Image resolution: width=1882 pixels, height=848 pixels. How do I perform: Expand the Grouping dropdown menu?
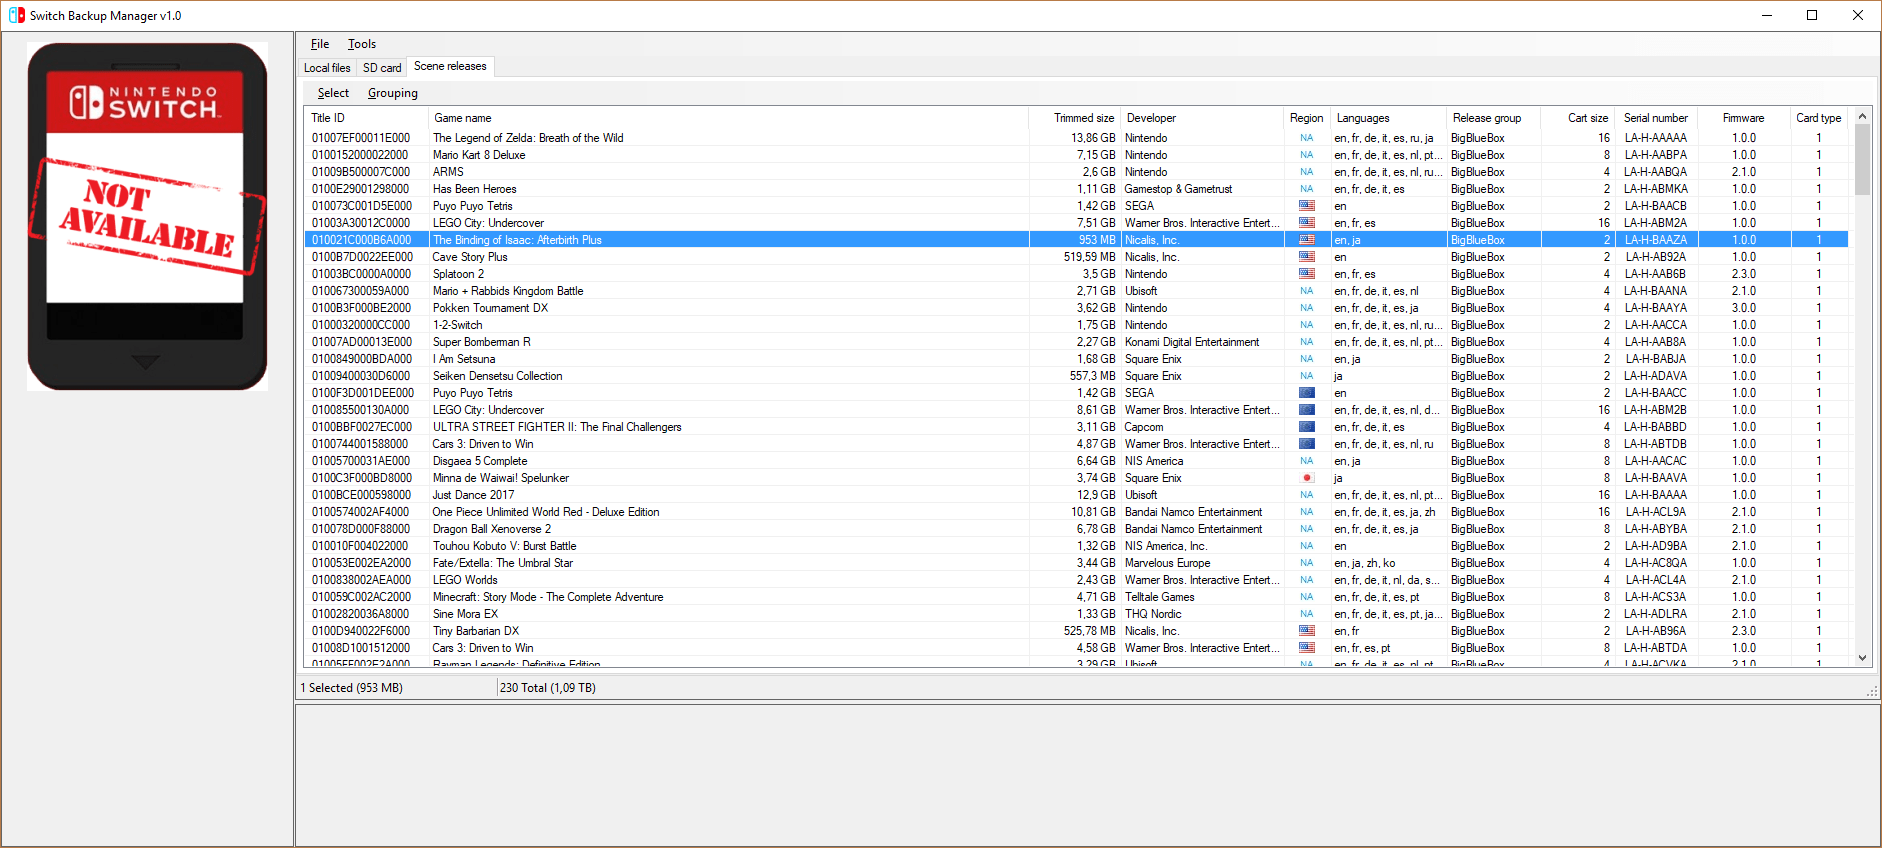392,93
